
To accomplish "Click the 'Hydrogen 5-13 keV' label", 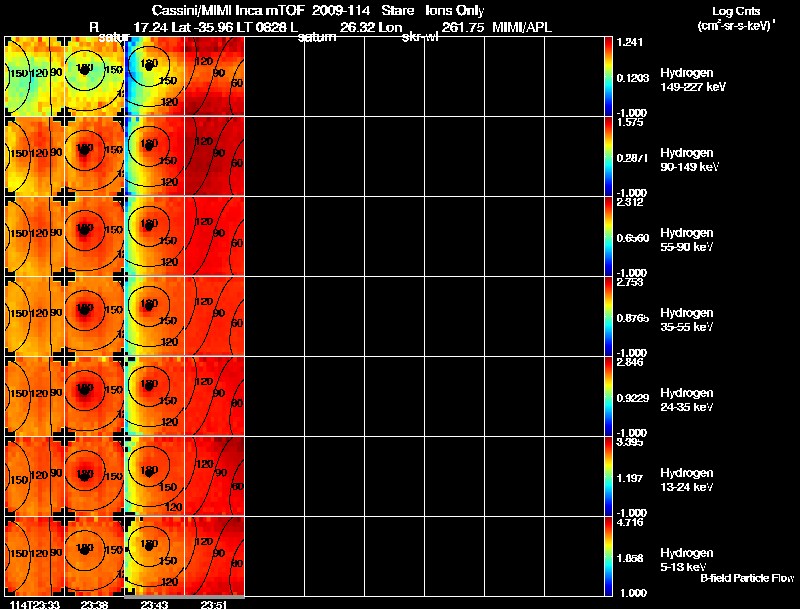I will [x=687, y=560].
